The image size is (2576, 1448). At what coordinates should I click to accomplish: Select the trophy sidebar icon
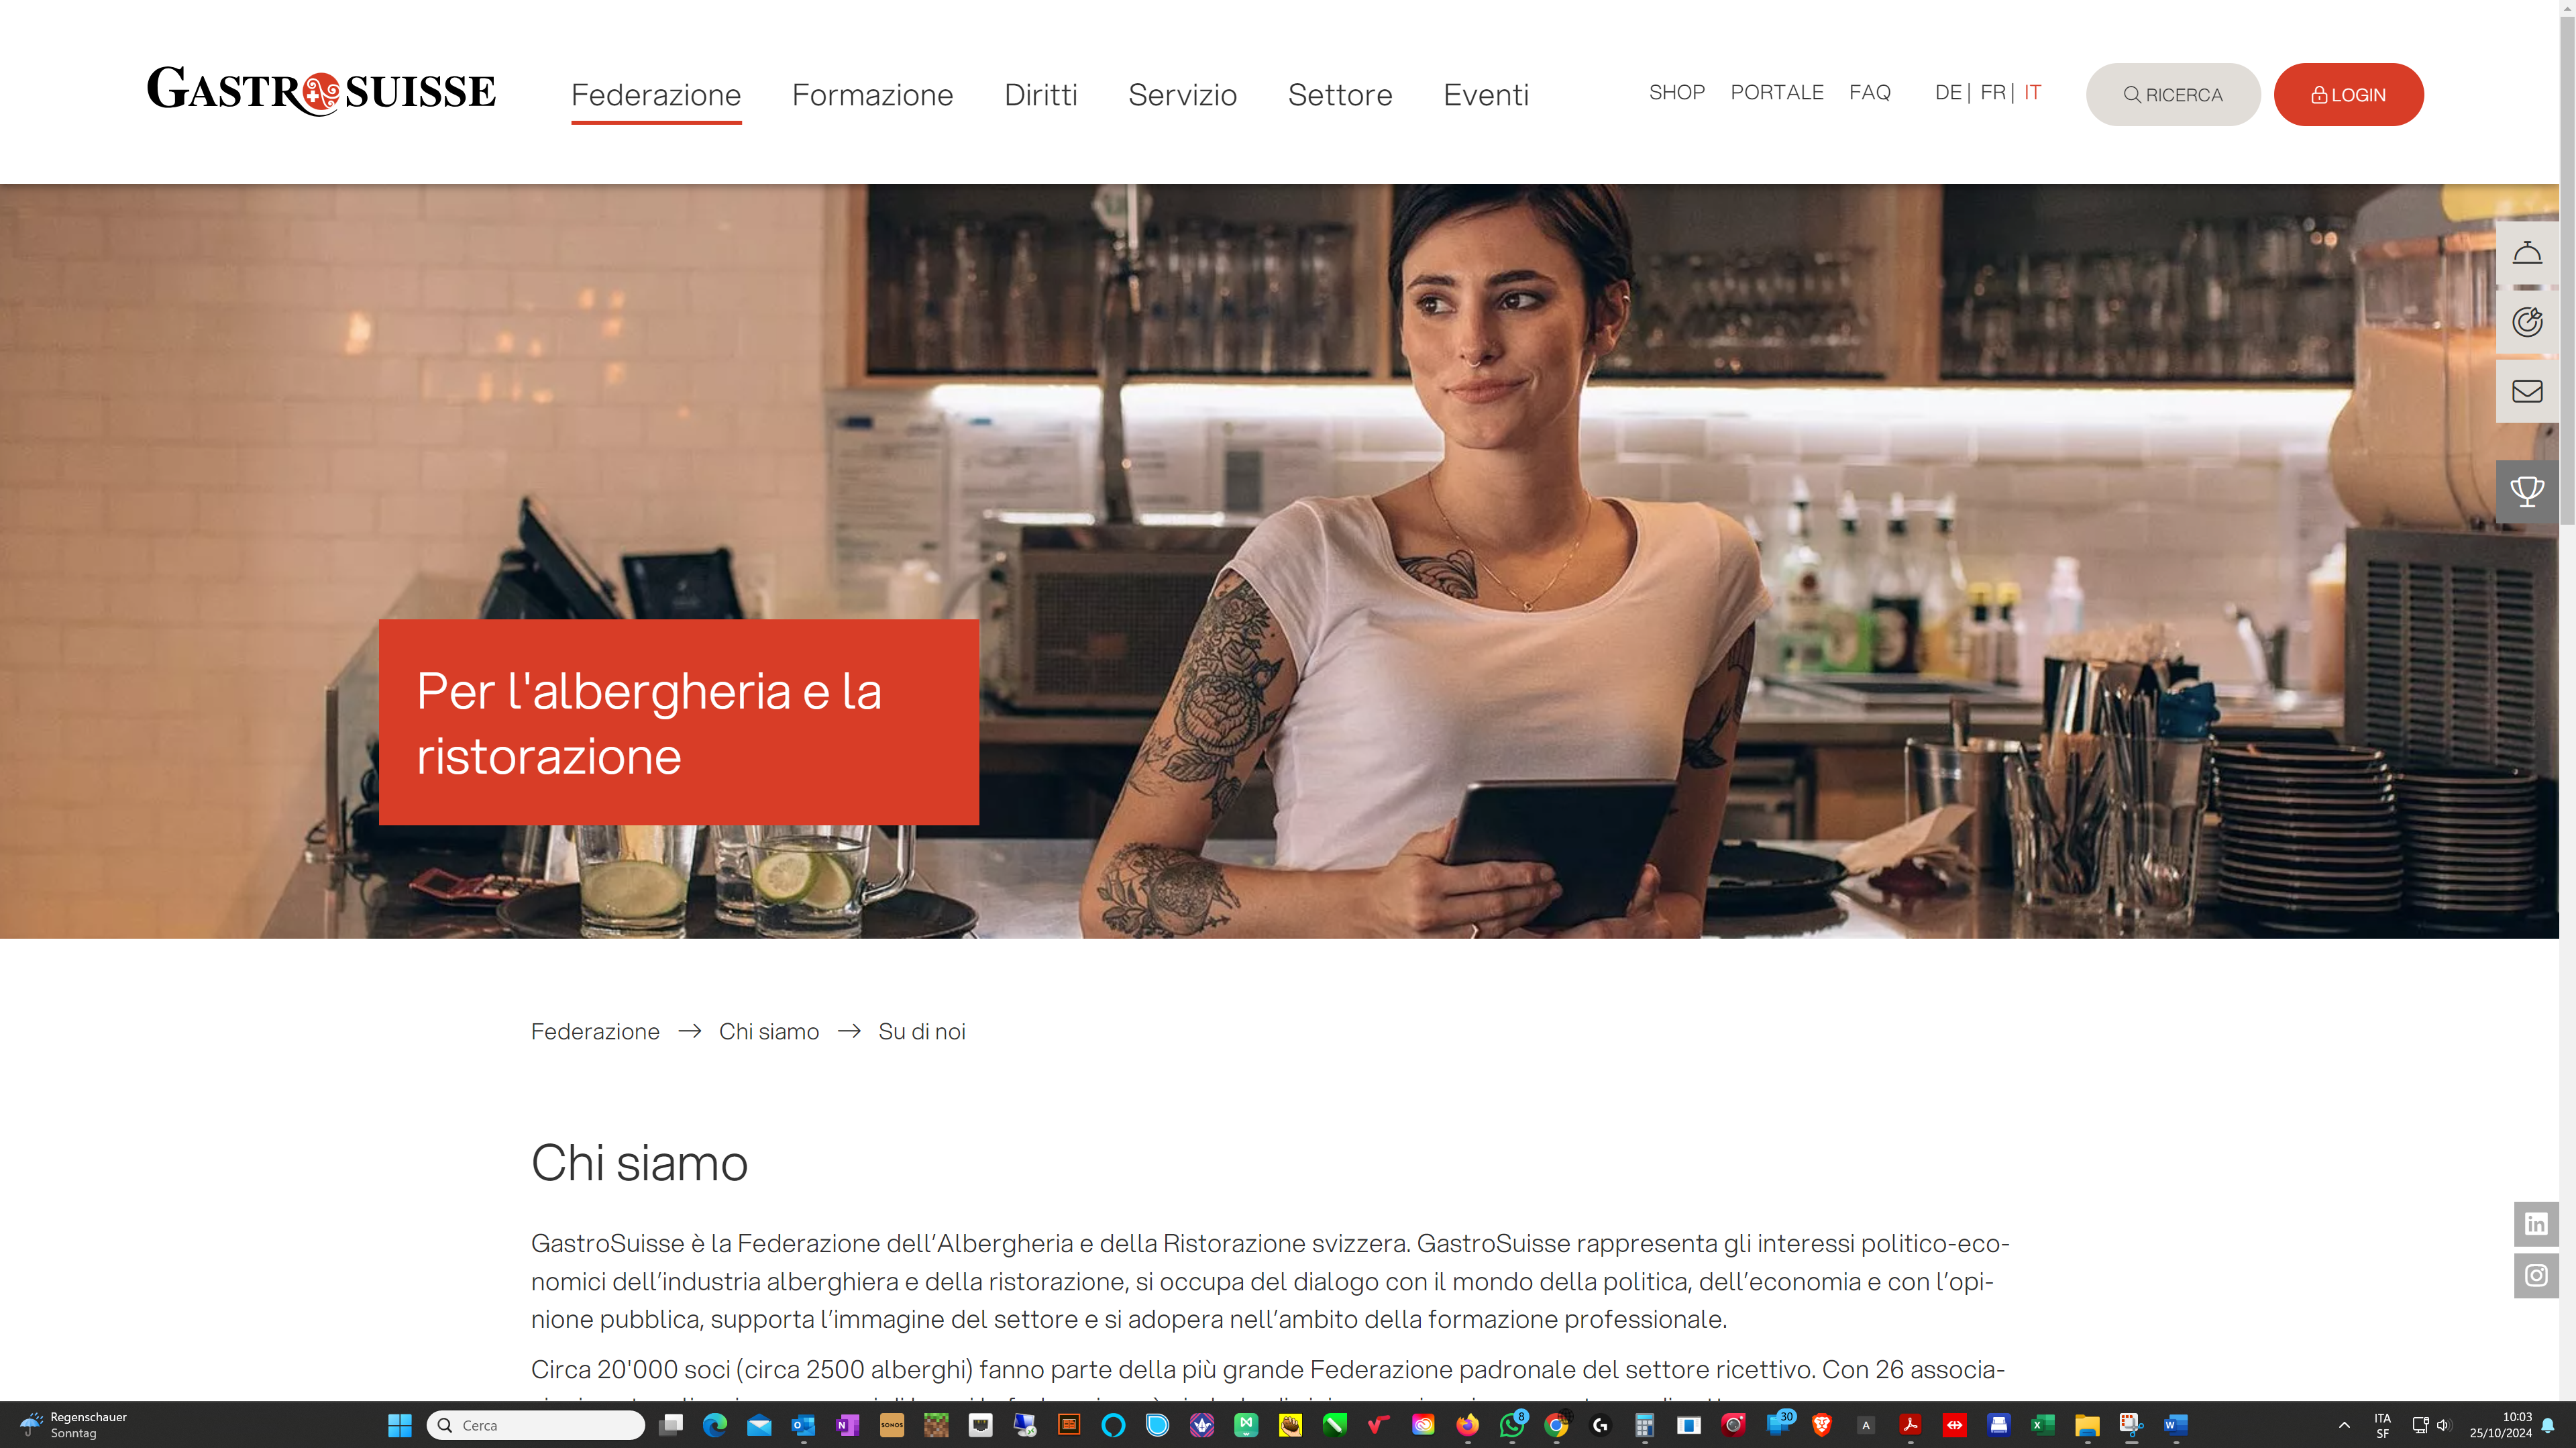pos(2529,491)
